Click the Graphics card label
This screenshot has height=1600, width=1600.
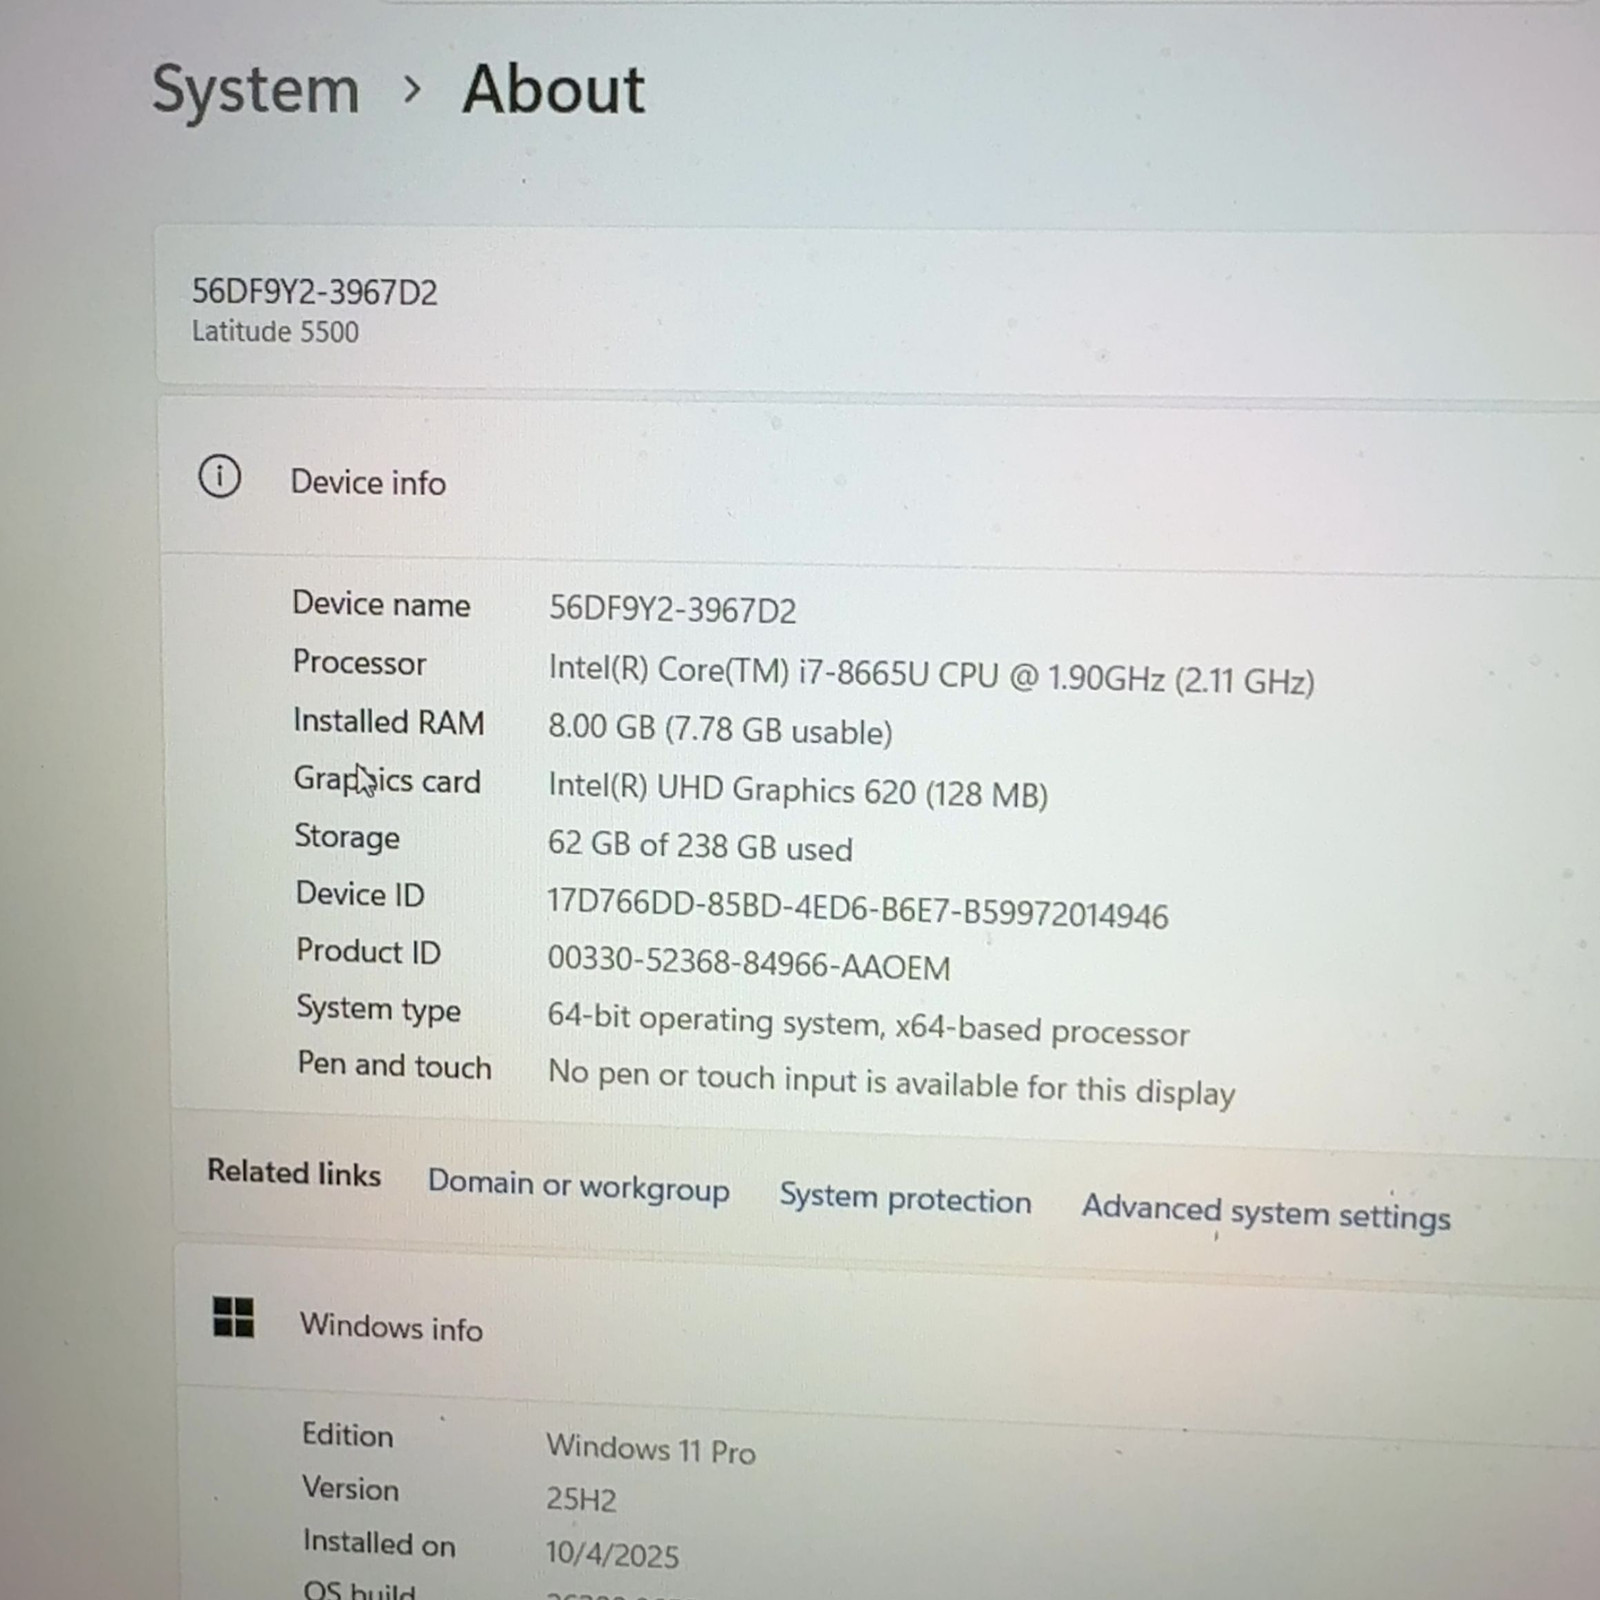[x=387, y=779]
